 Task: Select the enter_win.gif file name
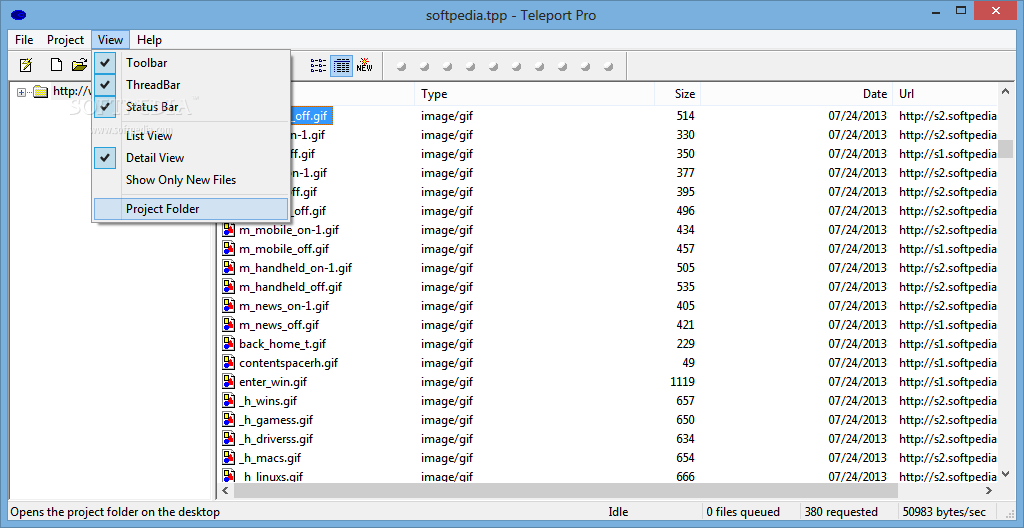click(x=272, y=382)
